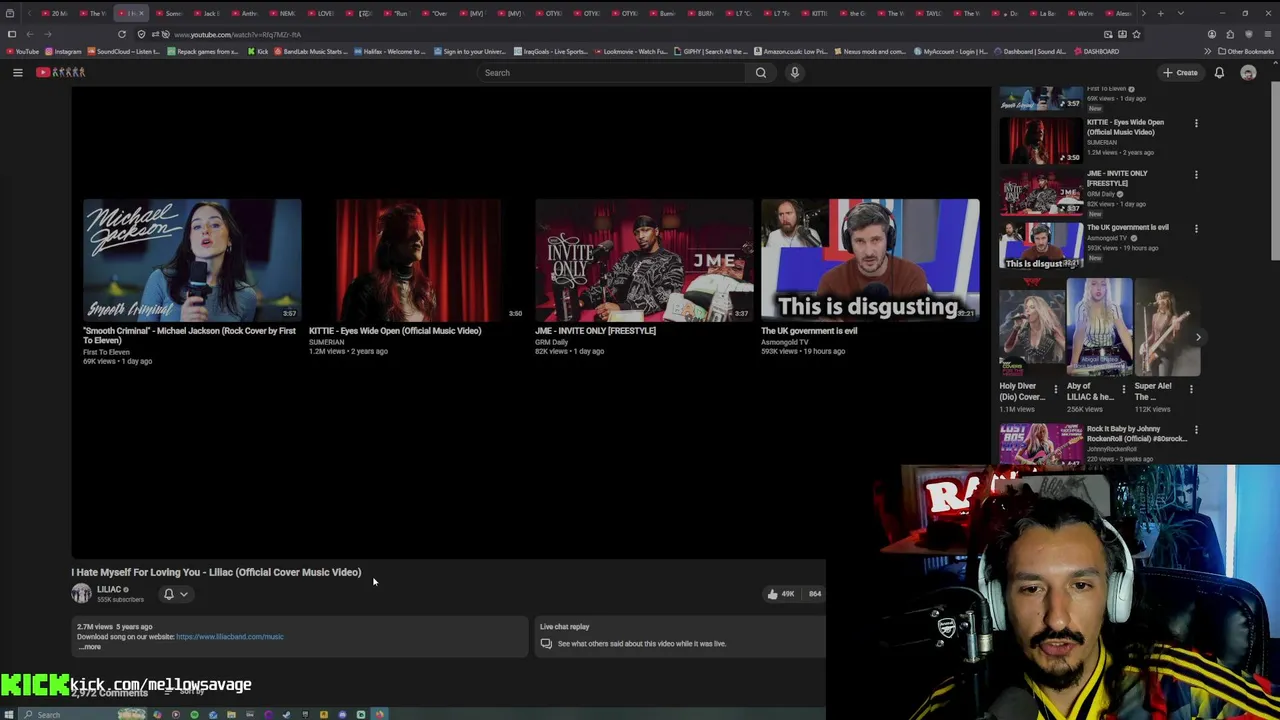This screenshot has width=1280, height=720.
Task: Open the SoundCloud bookmark
Action: pyautogui.click(x=126, y=51)
